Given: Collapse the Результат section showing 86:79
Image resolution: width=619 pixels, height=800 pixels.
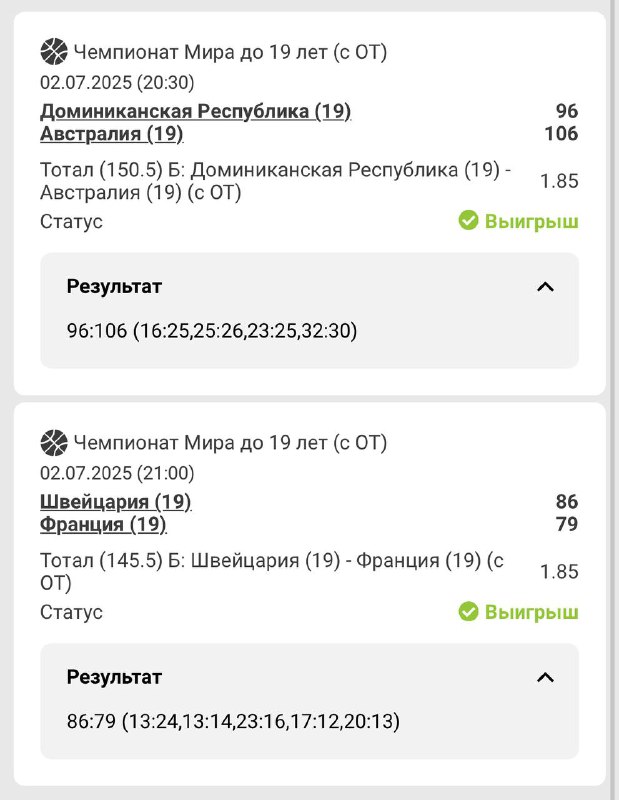Looking at the screenshot, I should pyautogui.click(x=545, y=677).
